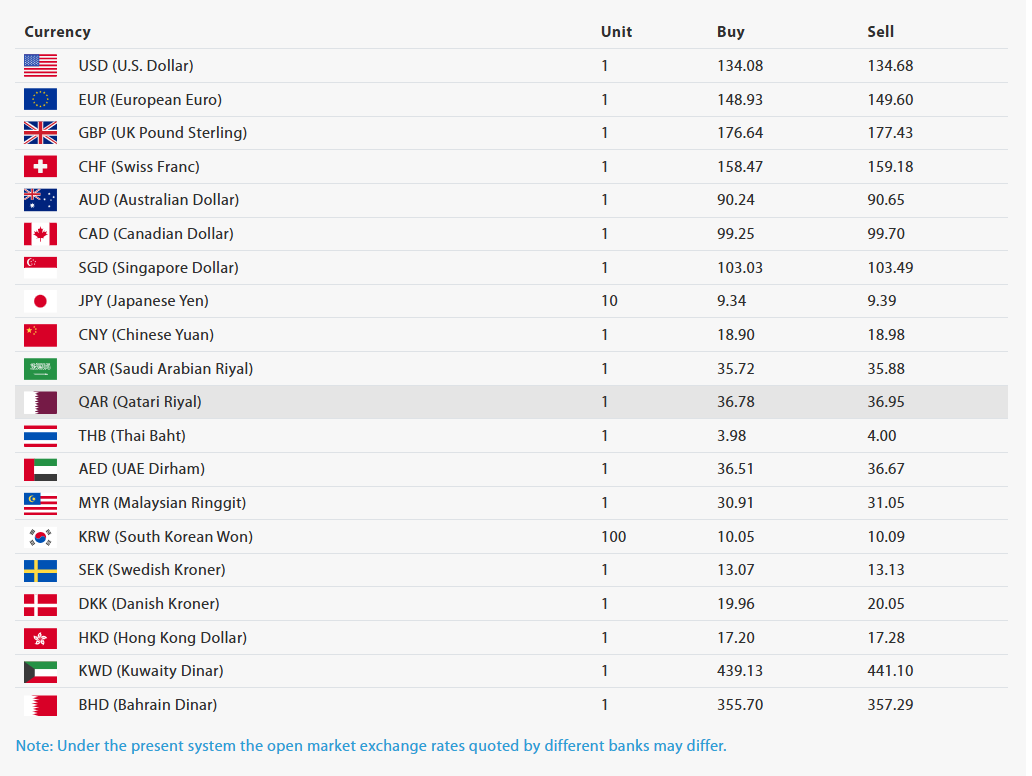
Task: Select the QAR (Qatari Riyal) label
Action: [140, 402]
